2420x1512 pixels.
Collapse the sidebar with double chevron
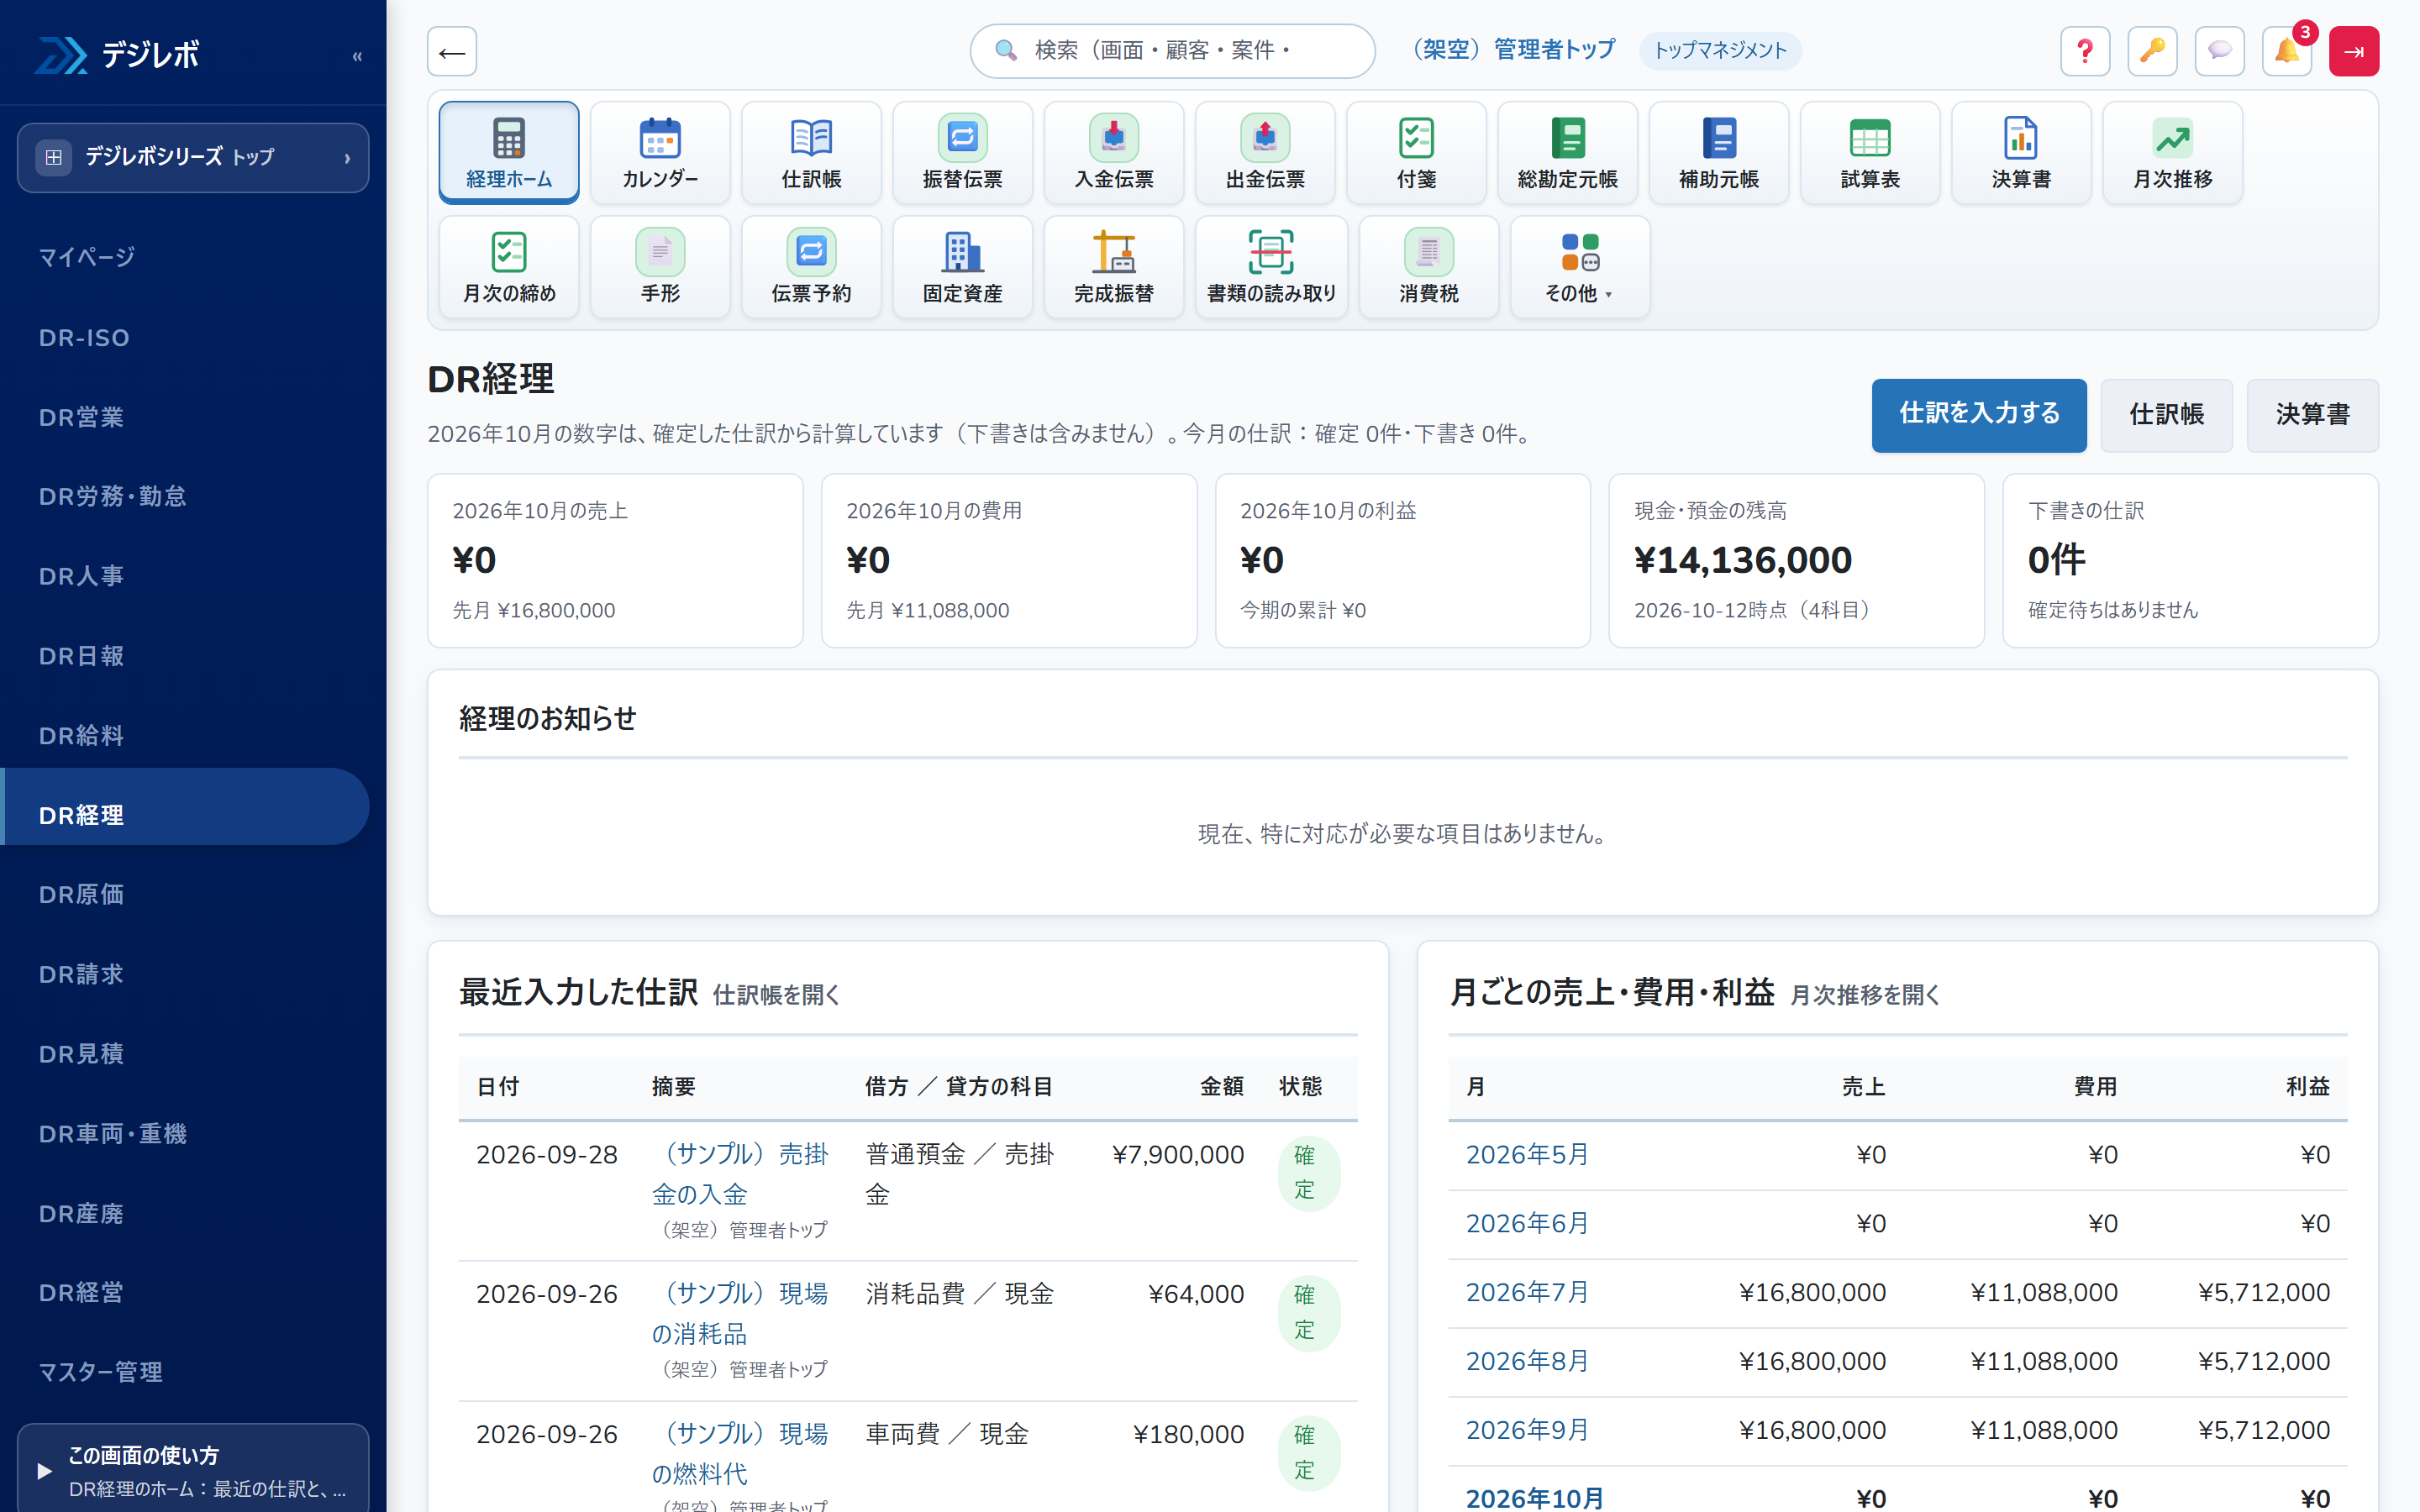point(357,56)
